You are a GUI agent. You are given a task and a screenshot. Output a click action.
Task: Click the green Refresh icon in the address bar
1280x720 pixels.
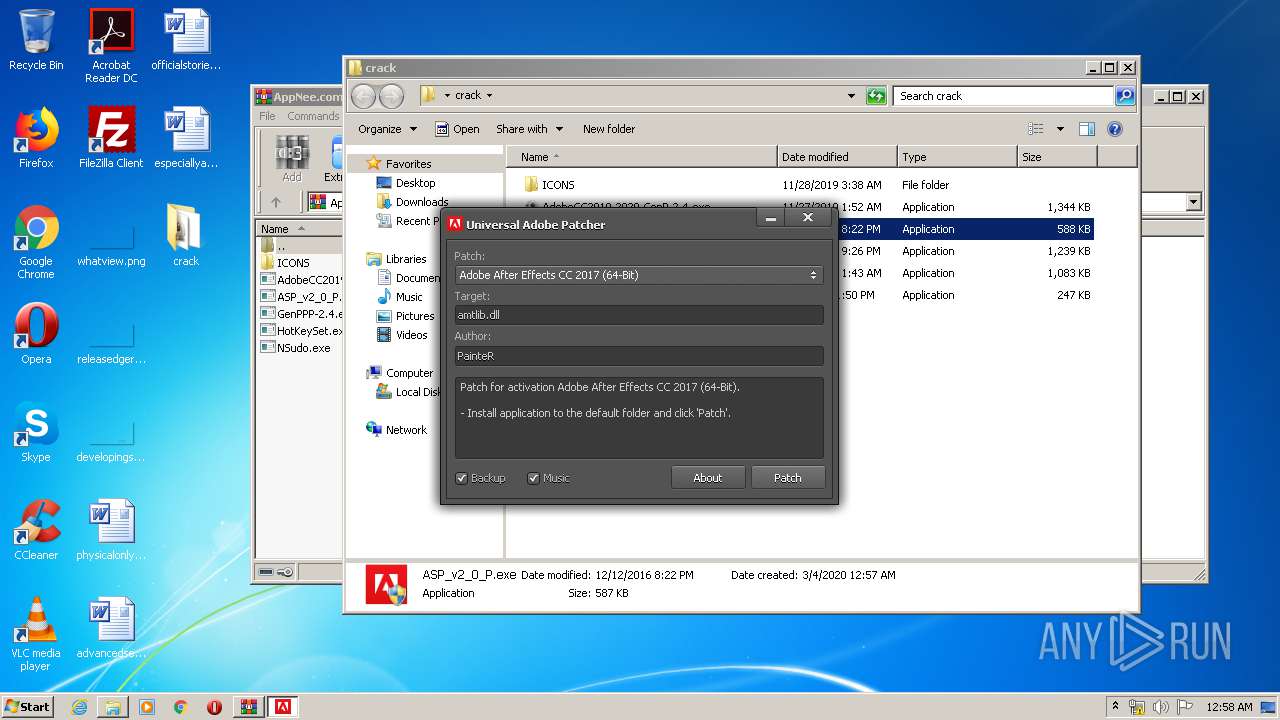876,96
